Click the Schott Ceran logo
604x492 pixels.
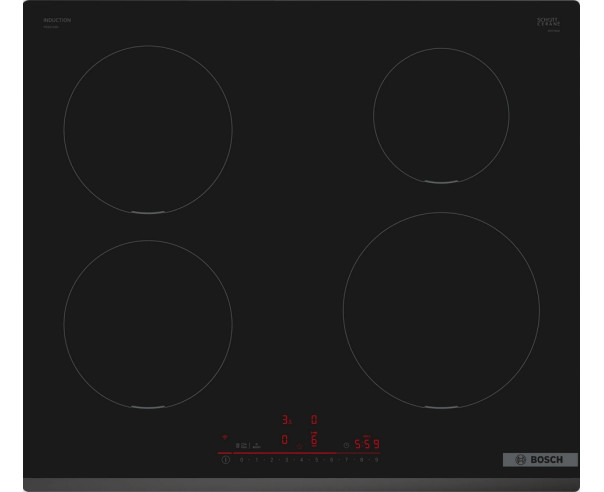pos(549,22)
